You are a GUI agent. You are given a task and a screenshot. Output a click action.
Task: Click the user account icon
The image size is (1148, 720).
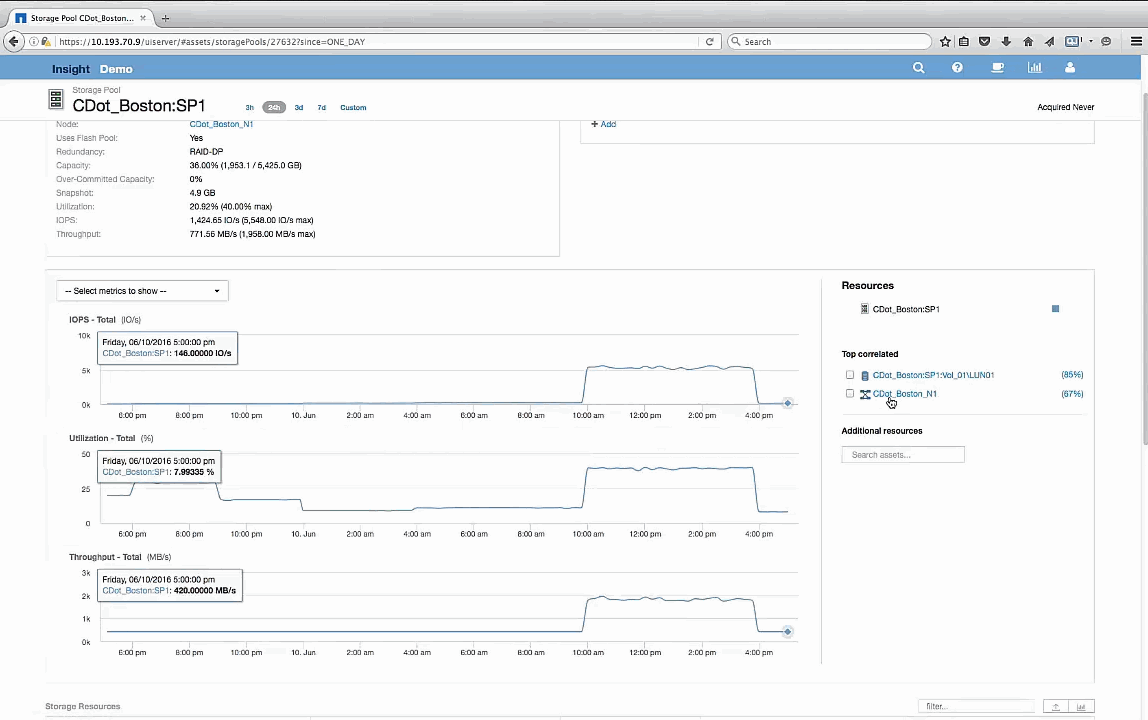(1070, 68)
